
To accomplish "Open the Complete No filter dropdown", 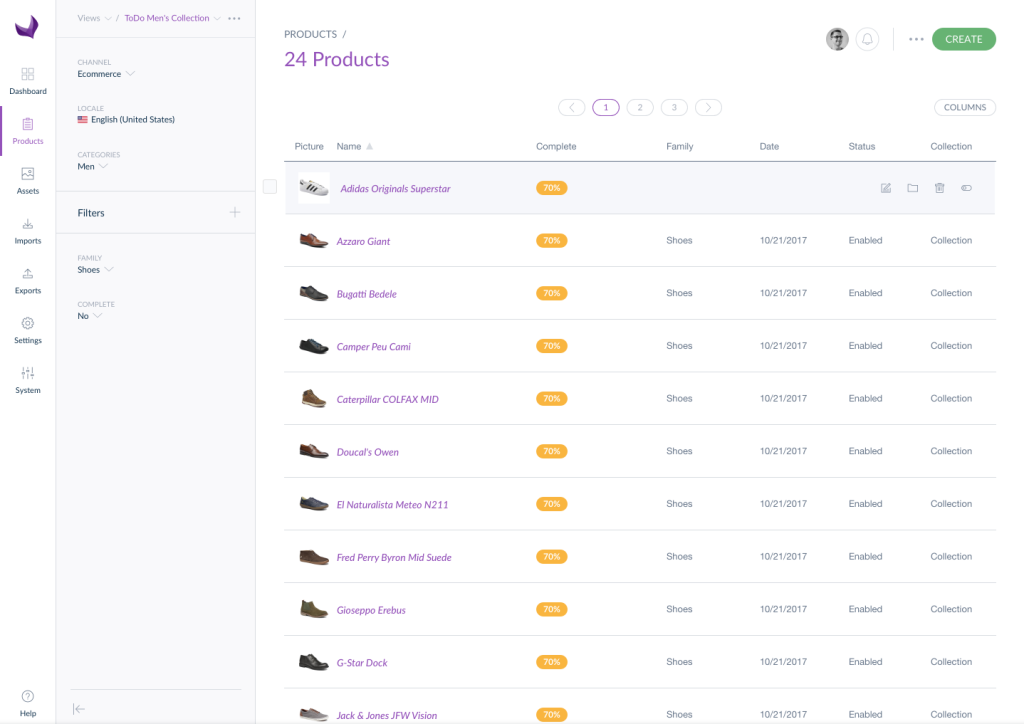I will [90, 316].
